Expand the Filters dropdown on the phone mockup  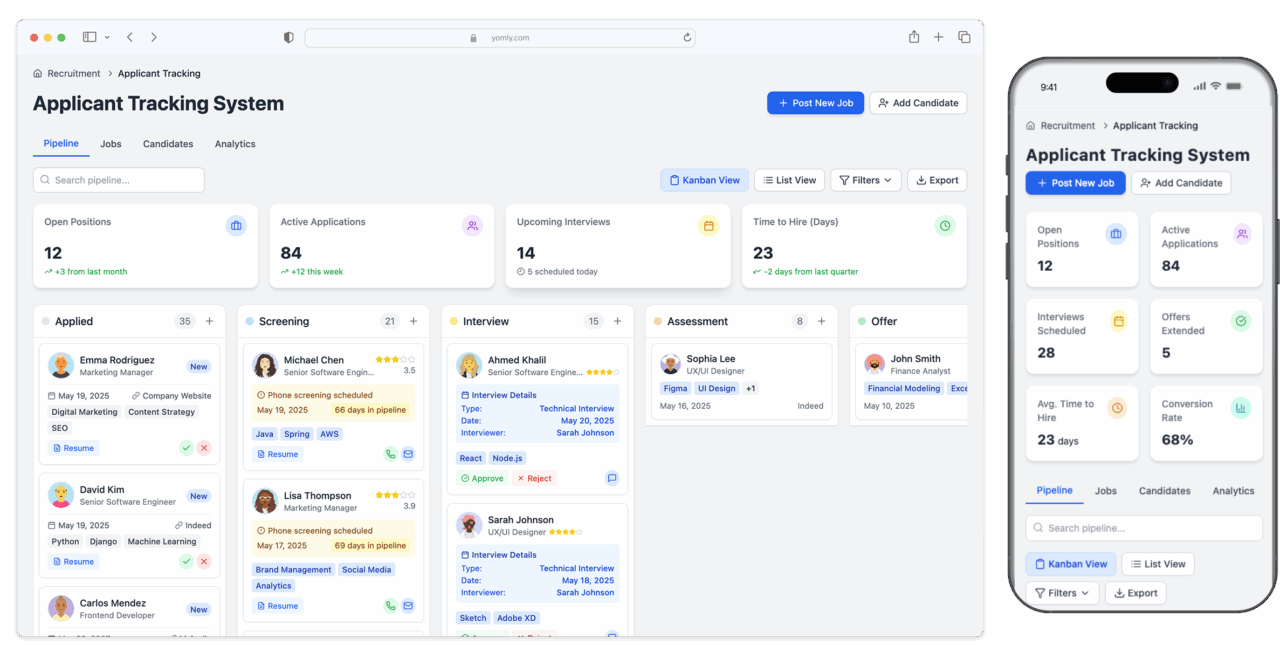tap(1062, 593)
